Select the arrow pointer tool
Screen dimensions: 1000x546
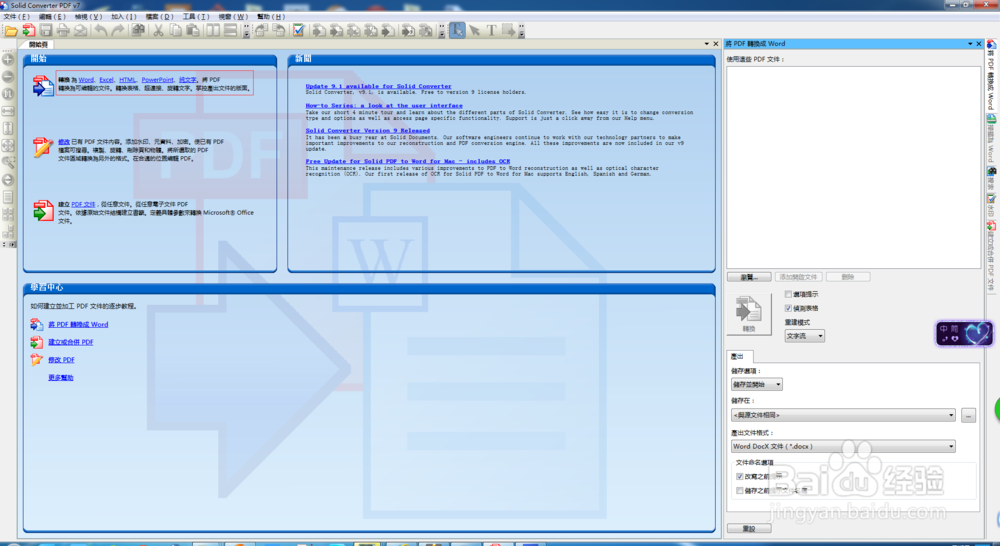click(474, 31)
